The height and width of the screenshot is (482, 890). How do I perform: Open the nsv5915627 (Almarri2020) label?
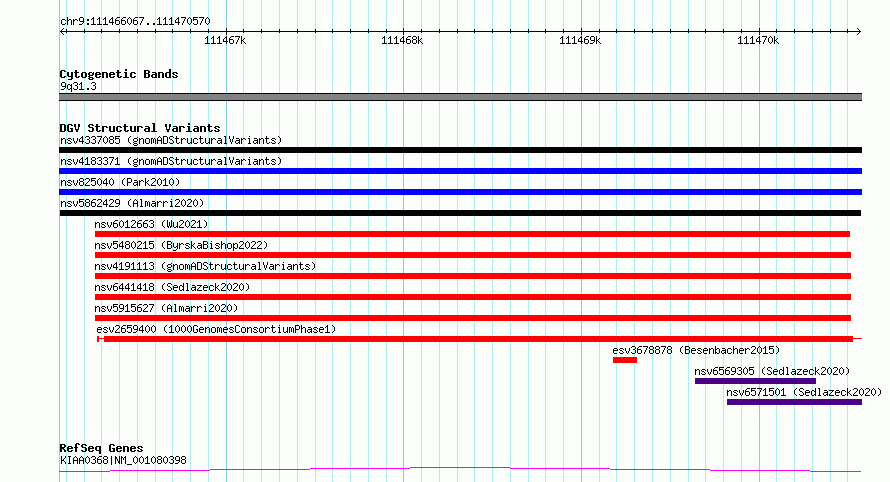(x=166, y=308)
